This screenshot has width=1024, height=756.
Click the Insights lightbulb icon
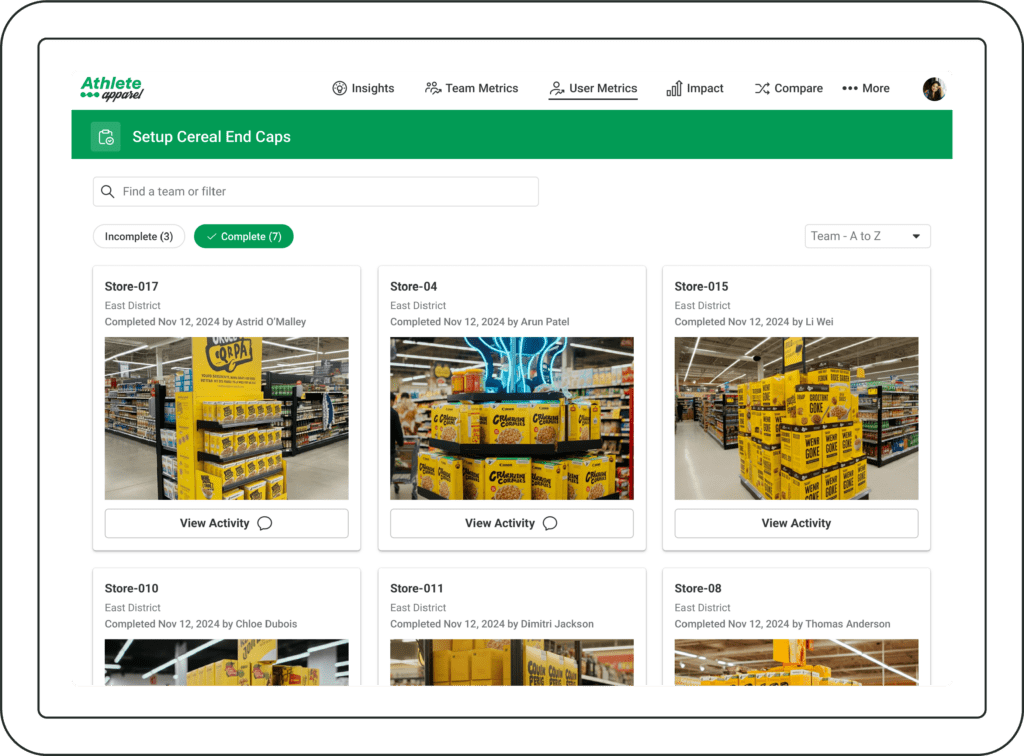pos(339,88)
